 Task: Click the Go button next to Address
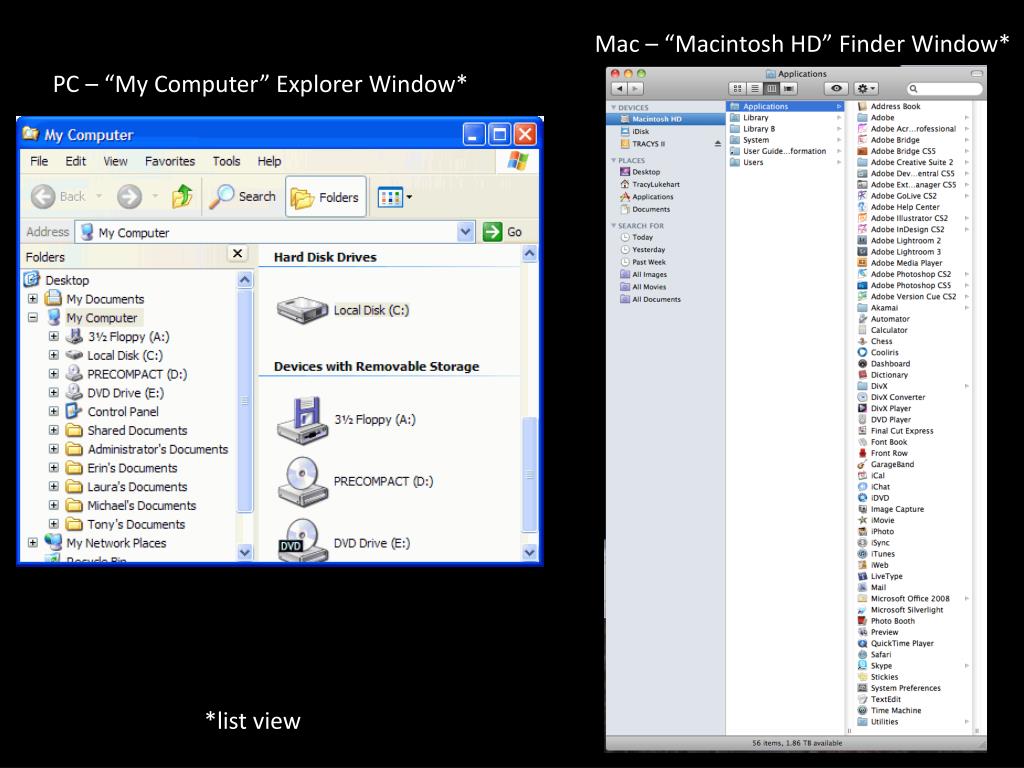click(502, 232)
